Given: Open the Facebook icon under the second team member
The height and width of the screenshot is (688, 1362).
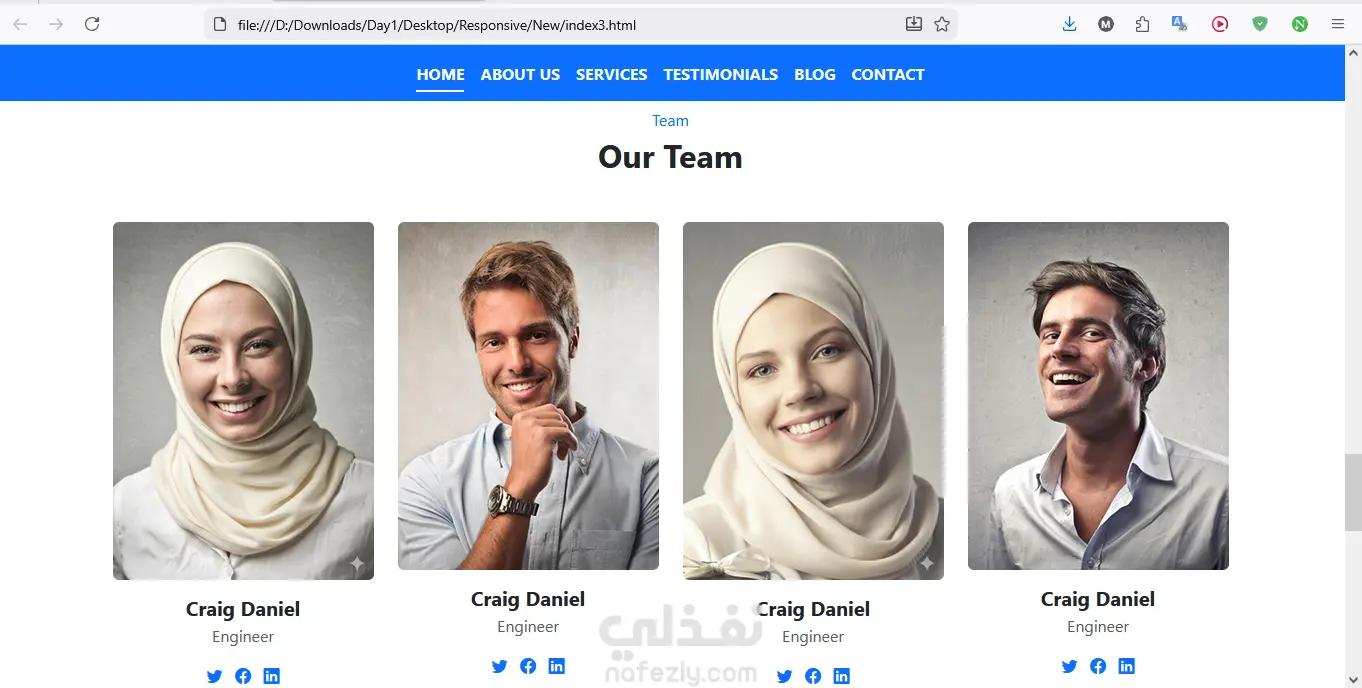Looking at the screenshot, I should point(528,666).
